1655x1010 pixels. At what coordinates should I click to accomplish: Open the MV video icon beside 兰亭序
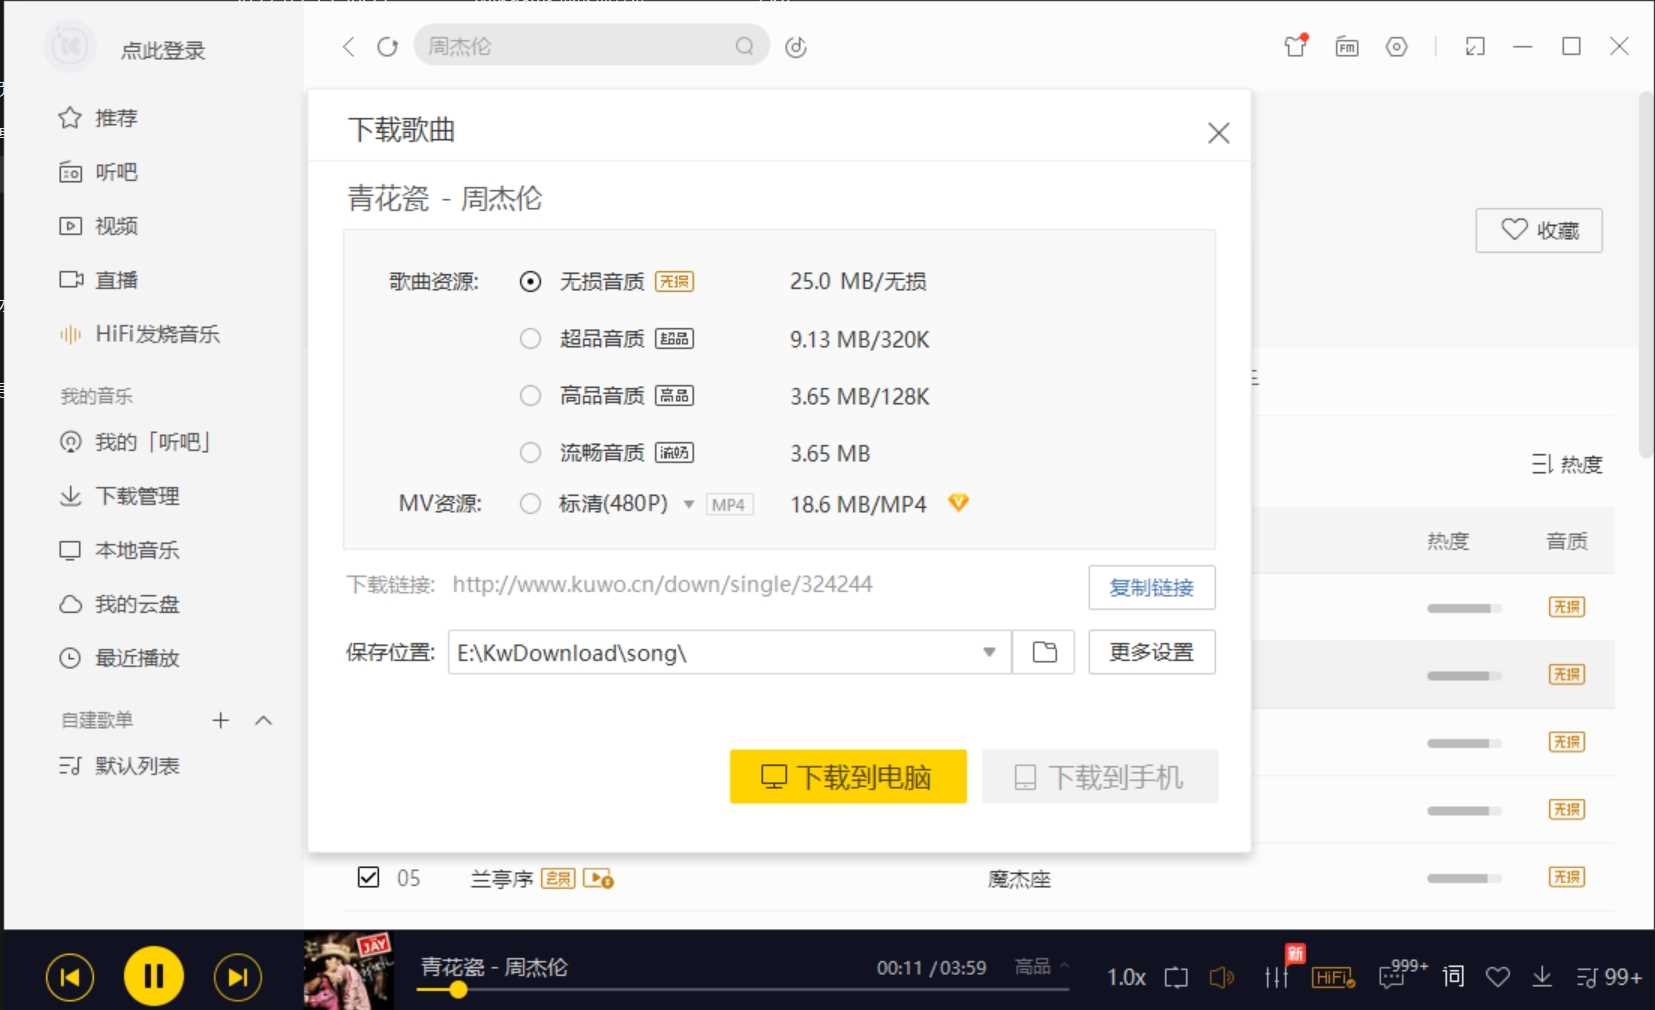click(598, 879)
